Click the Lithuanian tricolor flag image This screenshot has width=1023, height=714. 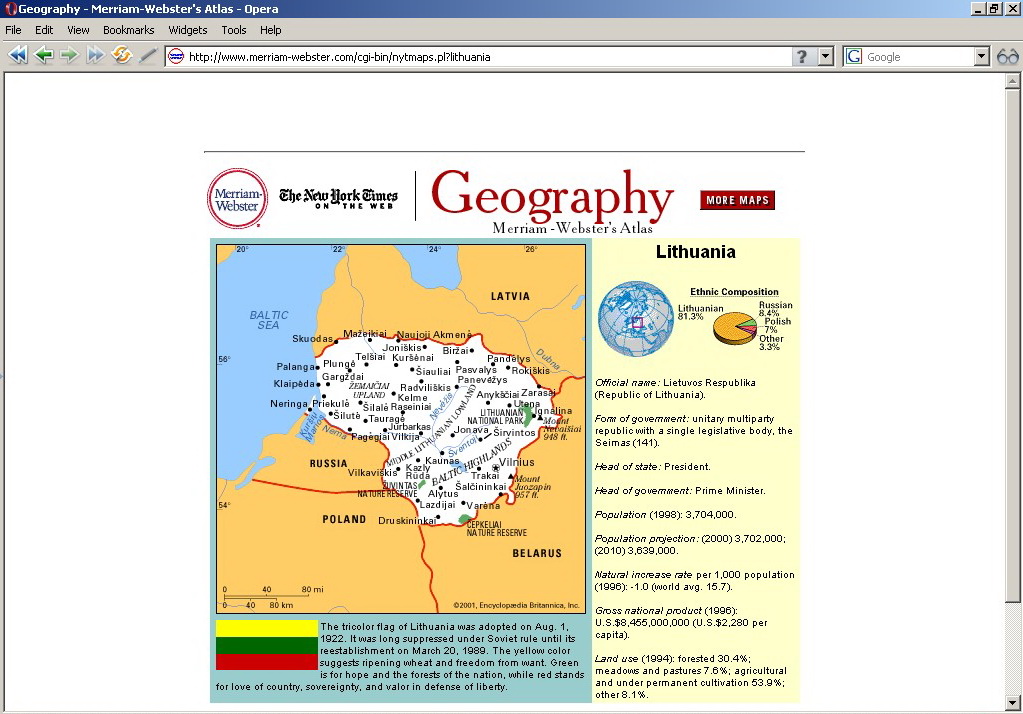(266, 645)
